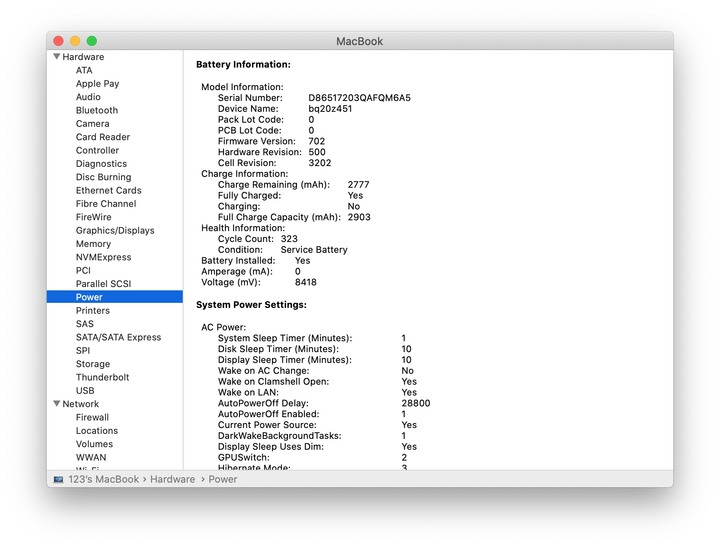Select SPI in the sidebar
Screen dimensions: 720x549
pos(83,350)
